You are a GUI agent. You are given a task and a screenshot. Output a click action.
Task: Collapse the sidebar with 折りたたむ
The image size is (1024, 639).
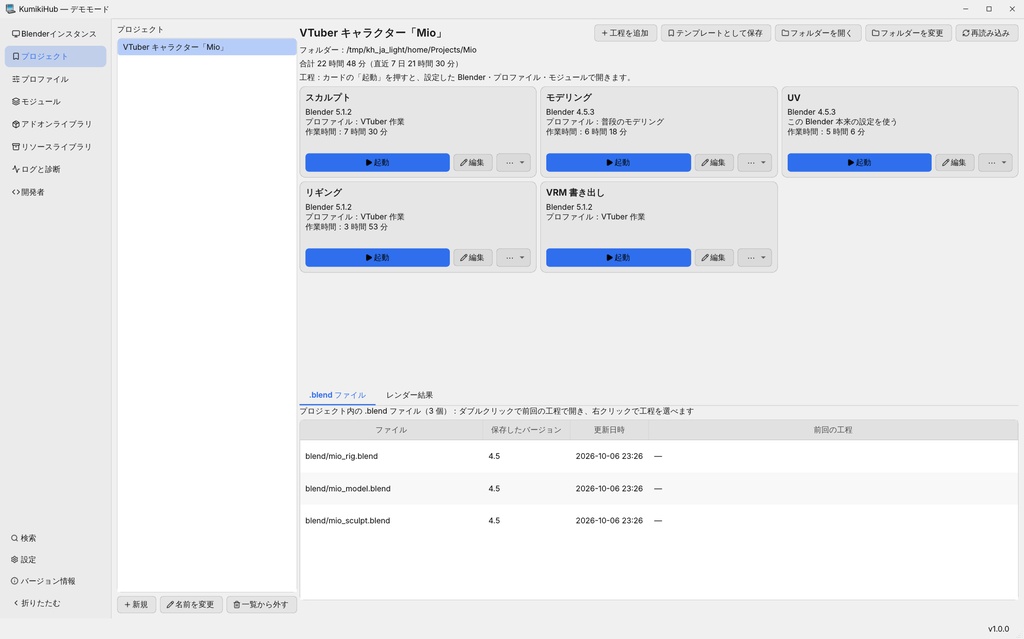coord(55,603)
